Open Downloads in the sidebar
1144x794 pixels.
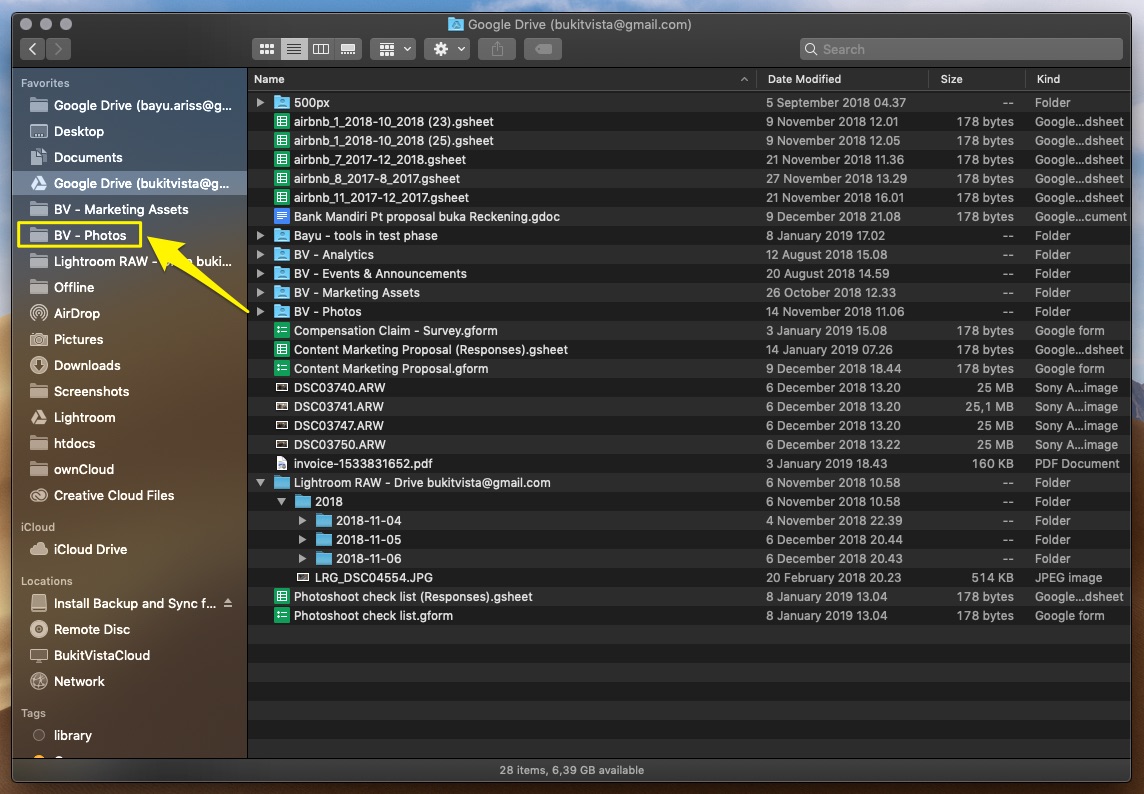[x=130, y=366]
